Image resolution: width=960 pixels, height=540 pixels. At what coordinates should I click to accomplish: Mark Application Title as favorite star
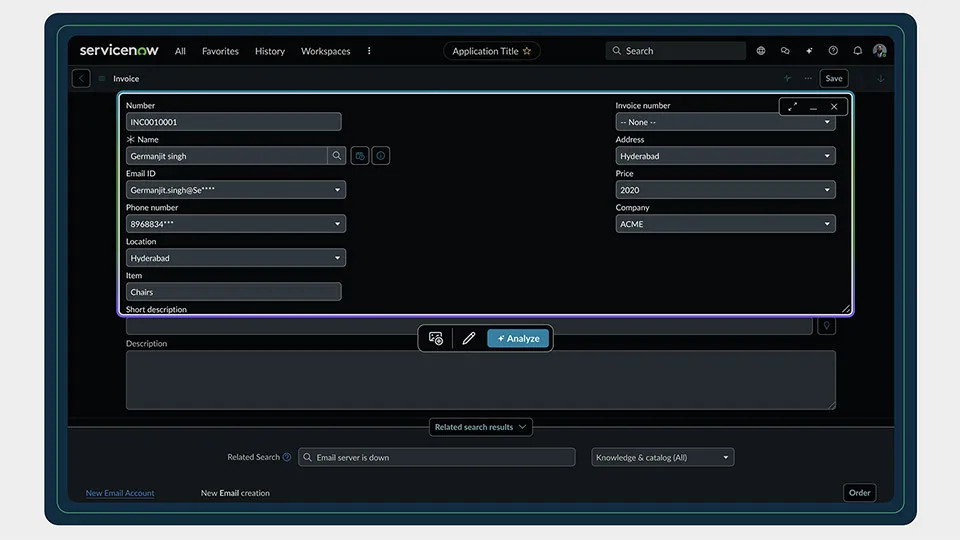click(x=527, y=51)
